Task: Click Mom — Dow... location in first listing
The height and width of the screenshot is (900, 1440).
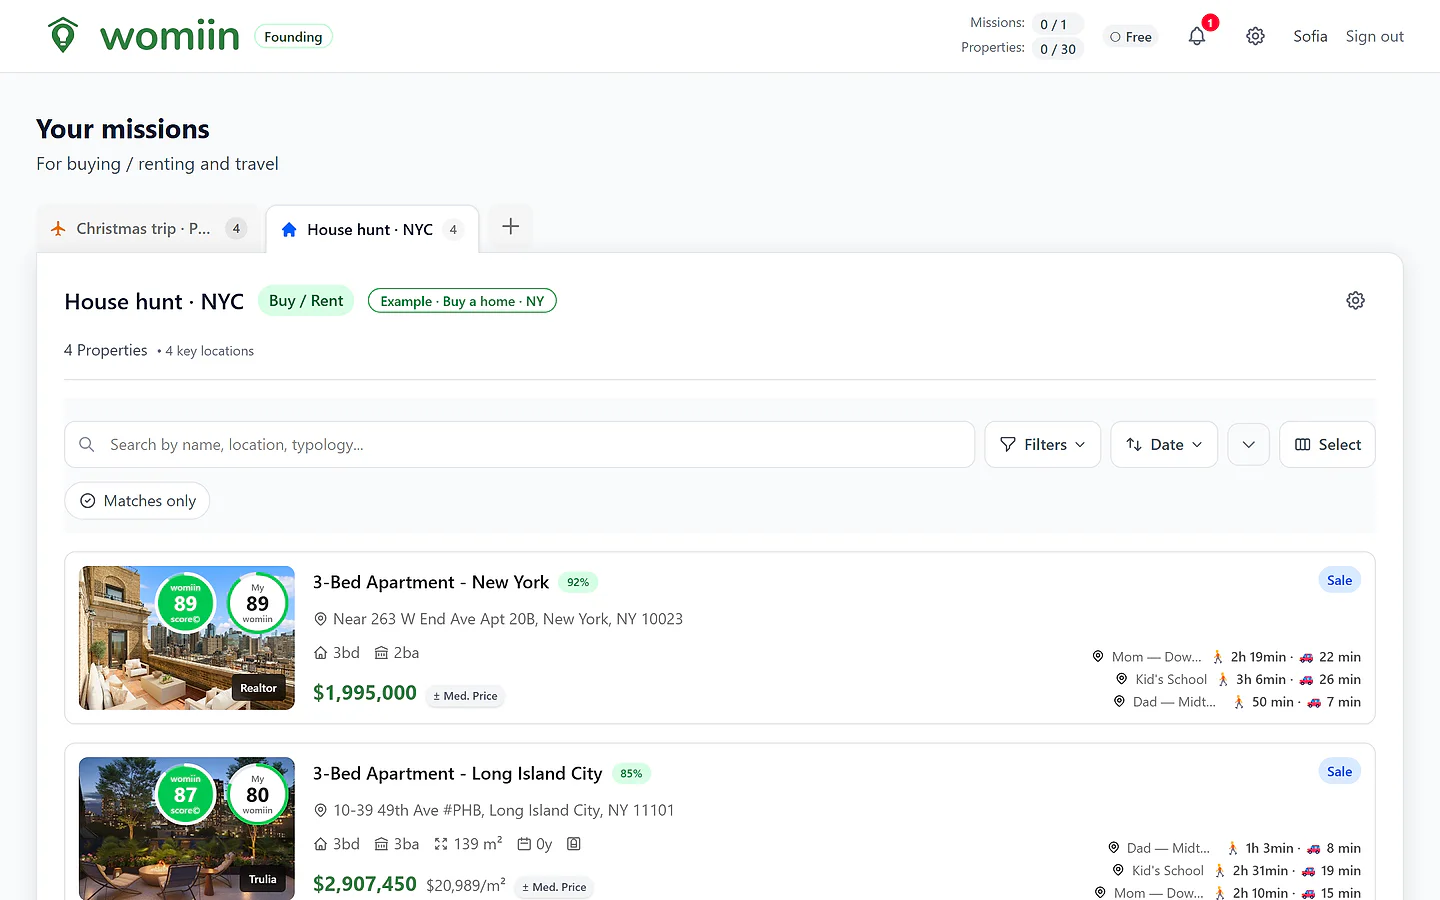Action: 1156,657
